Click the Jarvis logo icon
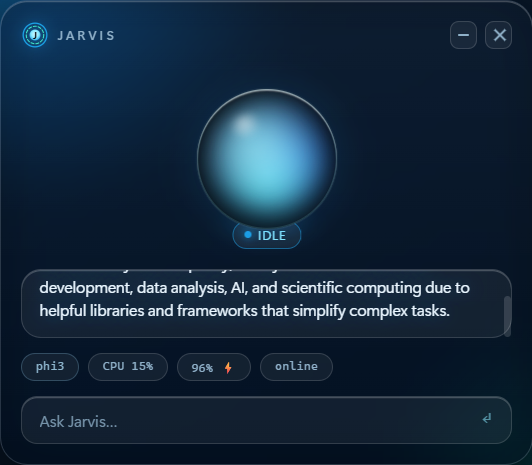This screenshot has width=532, height=465. pyautogui.click(x=35, y=35)
